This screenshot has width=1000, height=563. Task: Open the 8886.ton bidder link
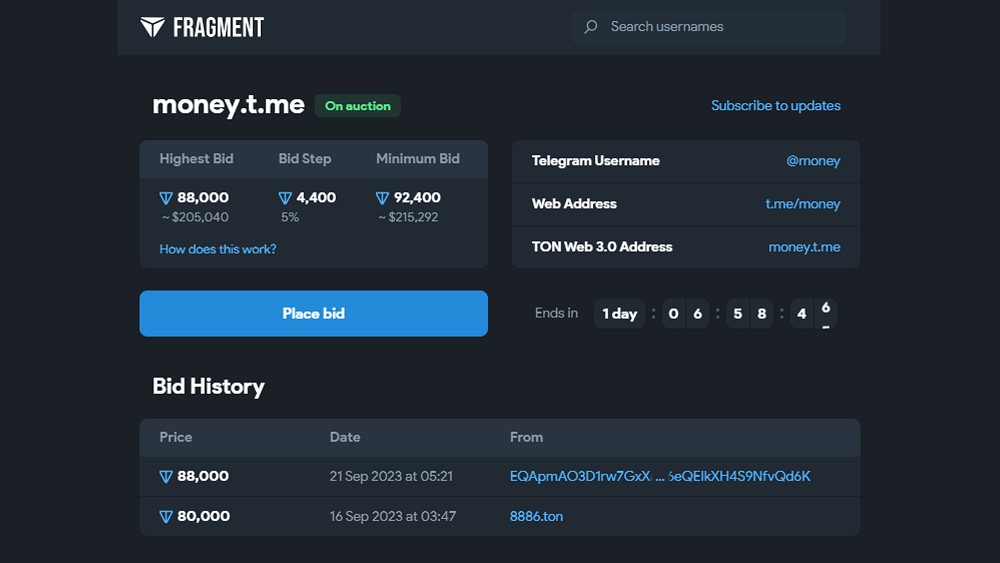[536, 516]
